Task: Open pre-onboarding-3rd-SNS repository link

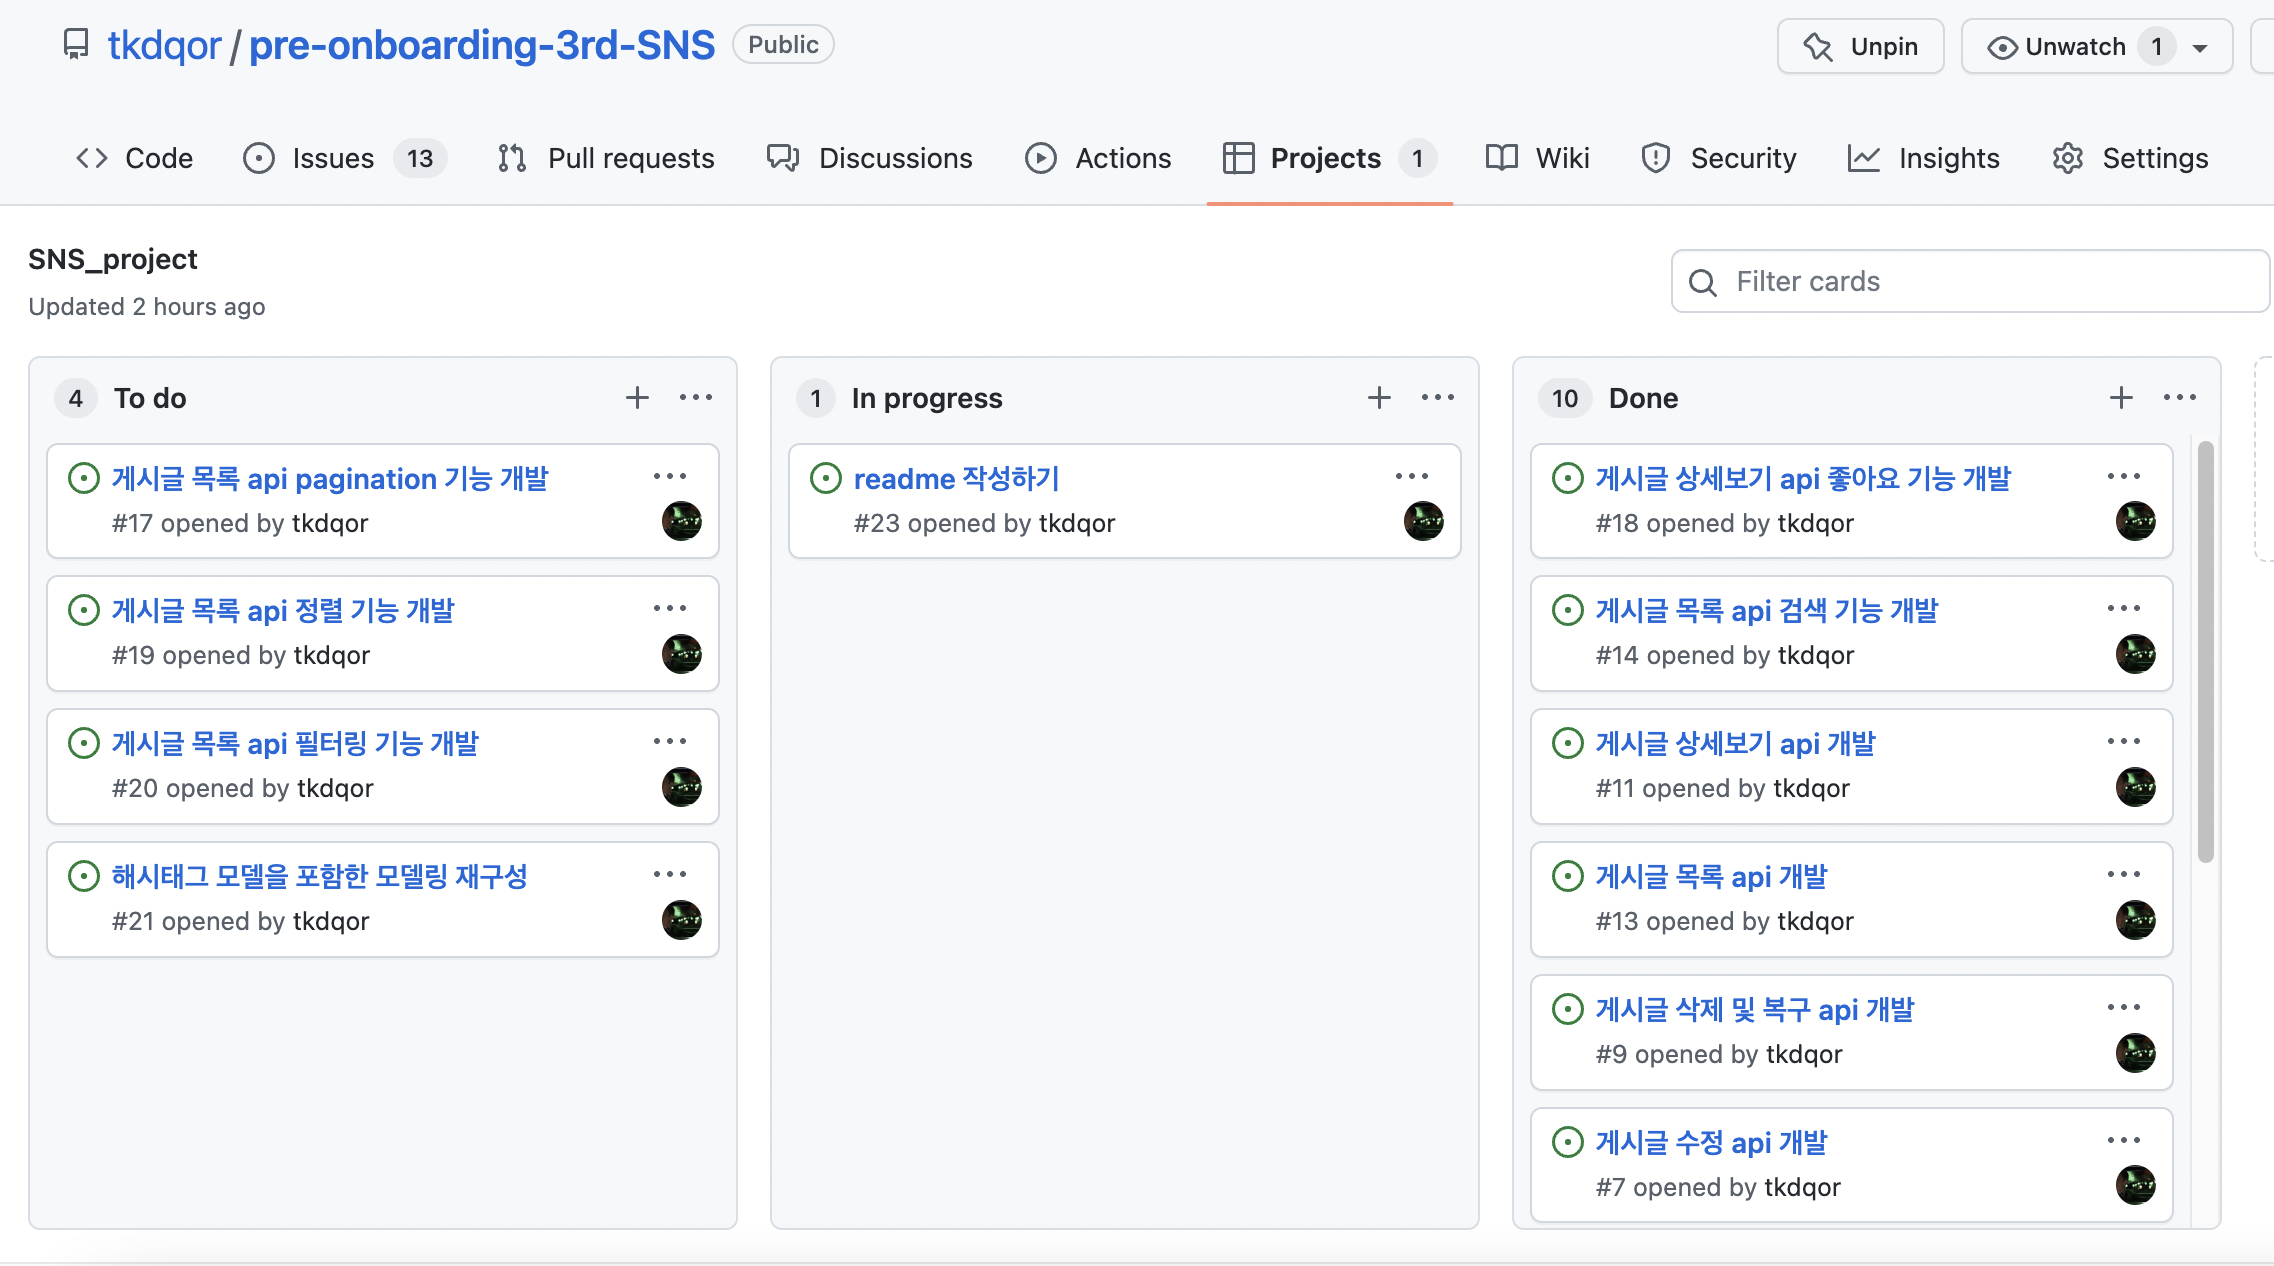Action: pos(482,45)
